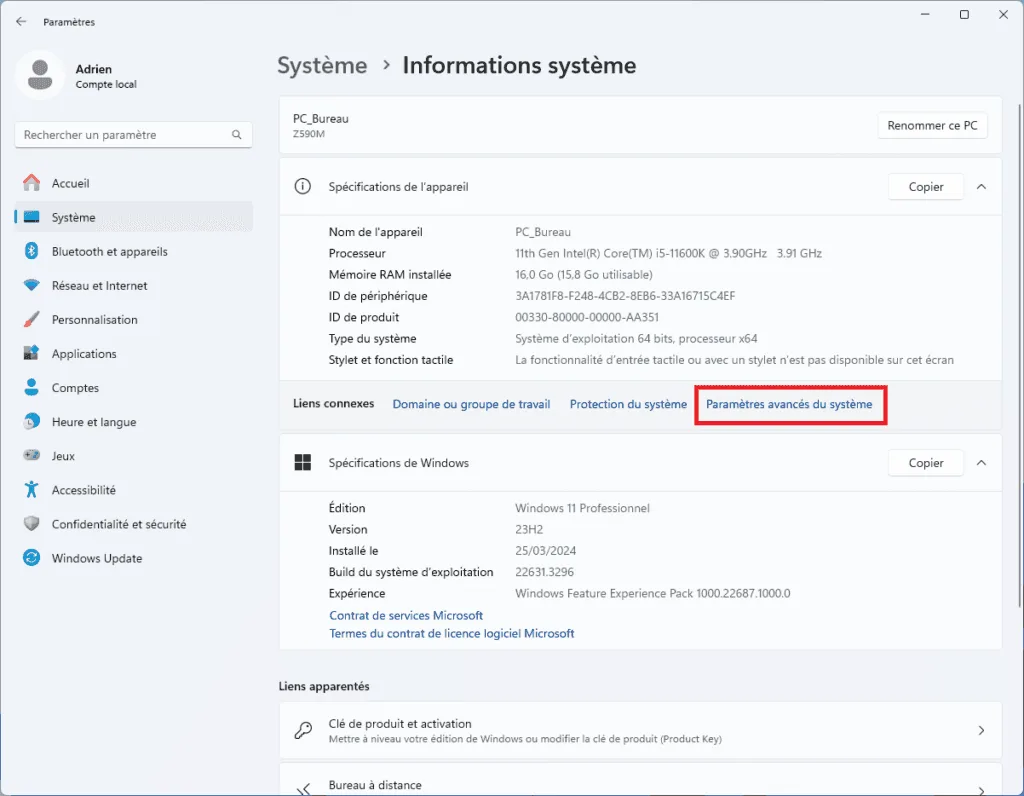The image size is (1024, 796).
Task: Click the Windows Feature Experience Pack value
Action: pos(652,594)
